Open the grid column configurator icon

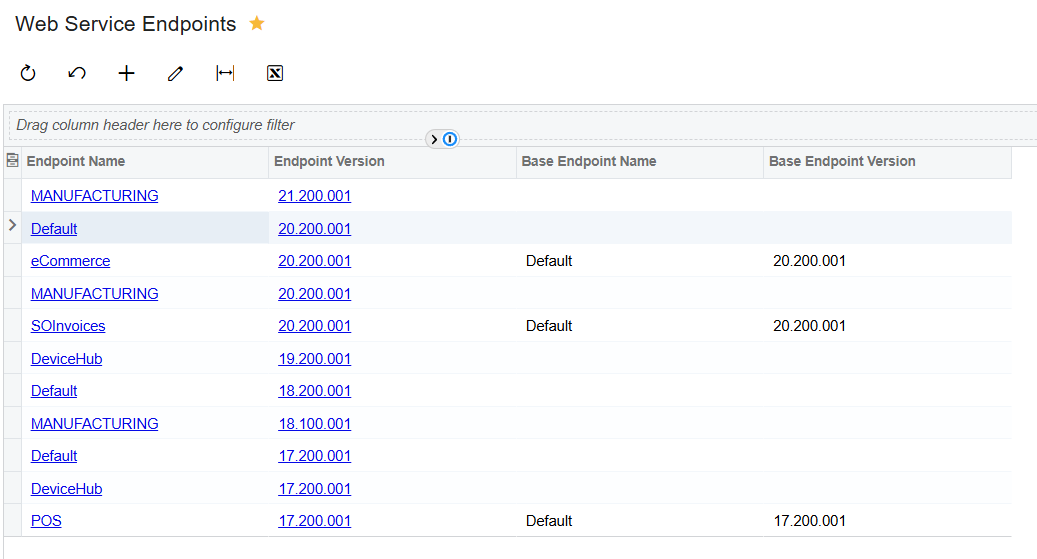[x=12, y=161]
